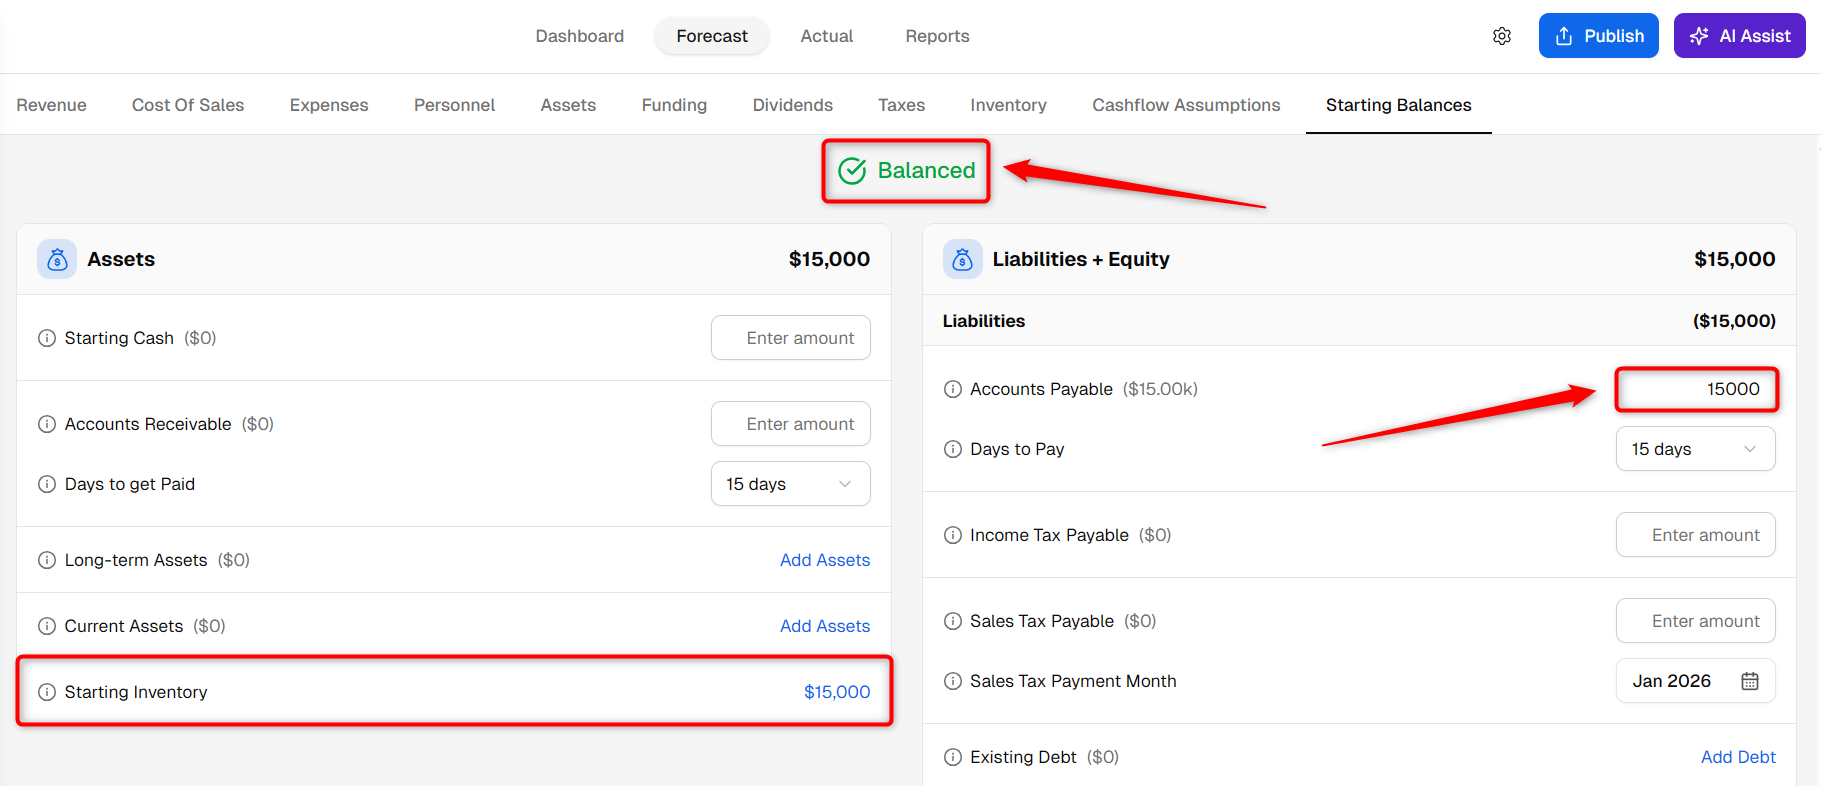Click info icon beside Starting Inventory

click(x=47, y=692)
